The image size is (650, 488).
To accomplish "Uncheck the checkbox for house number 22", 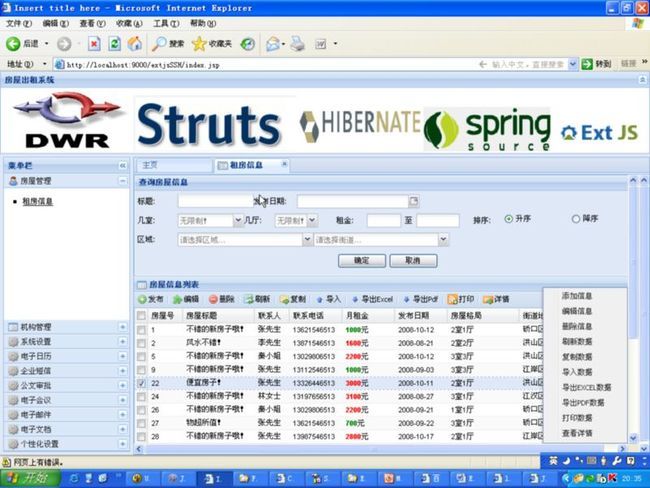I will (x=141, y=384).
